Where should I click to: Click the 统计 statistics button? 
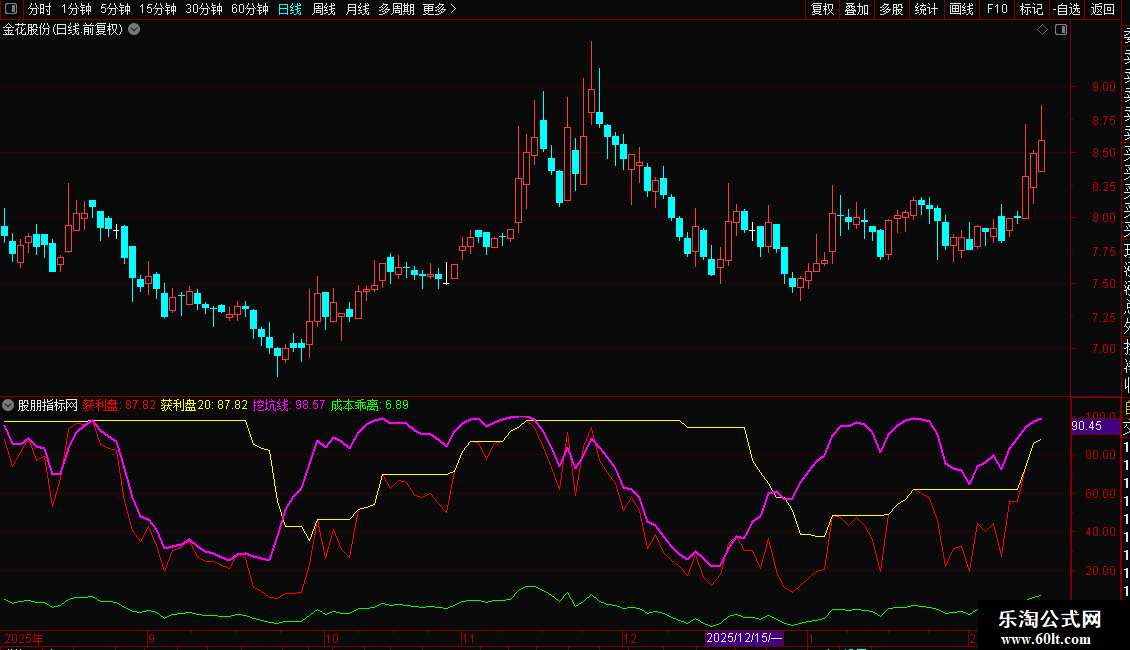click(x=926, y=9)
